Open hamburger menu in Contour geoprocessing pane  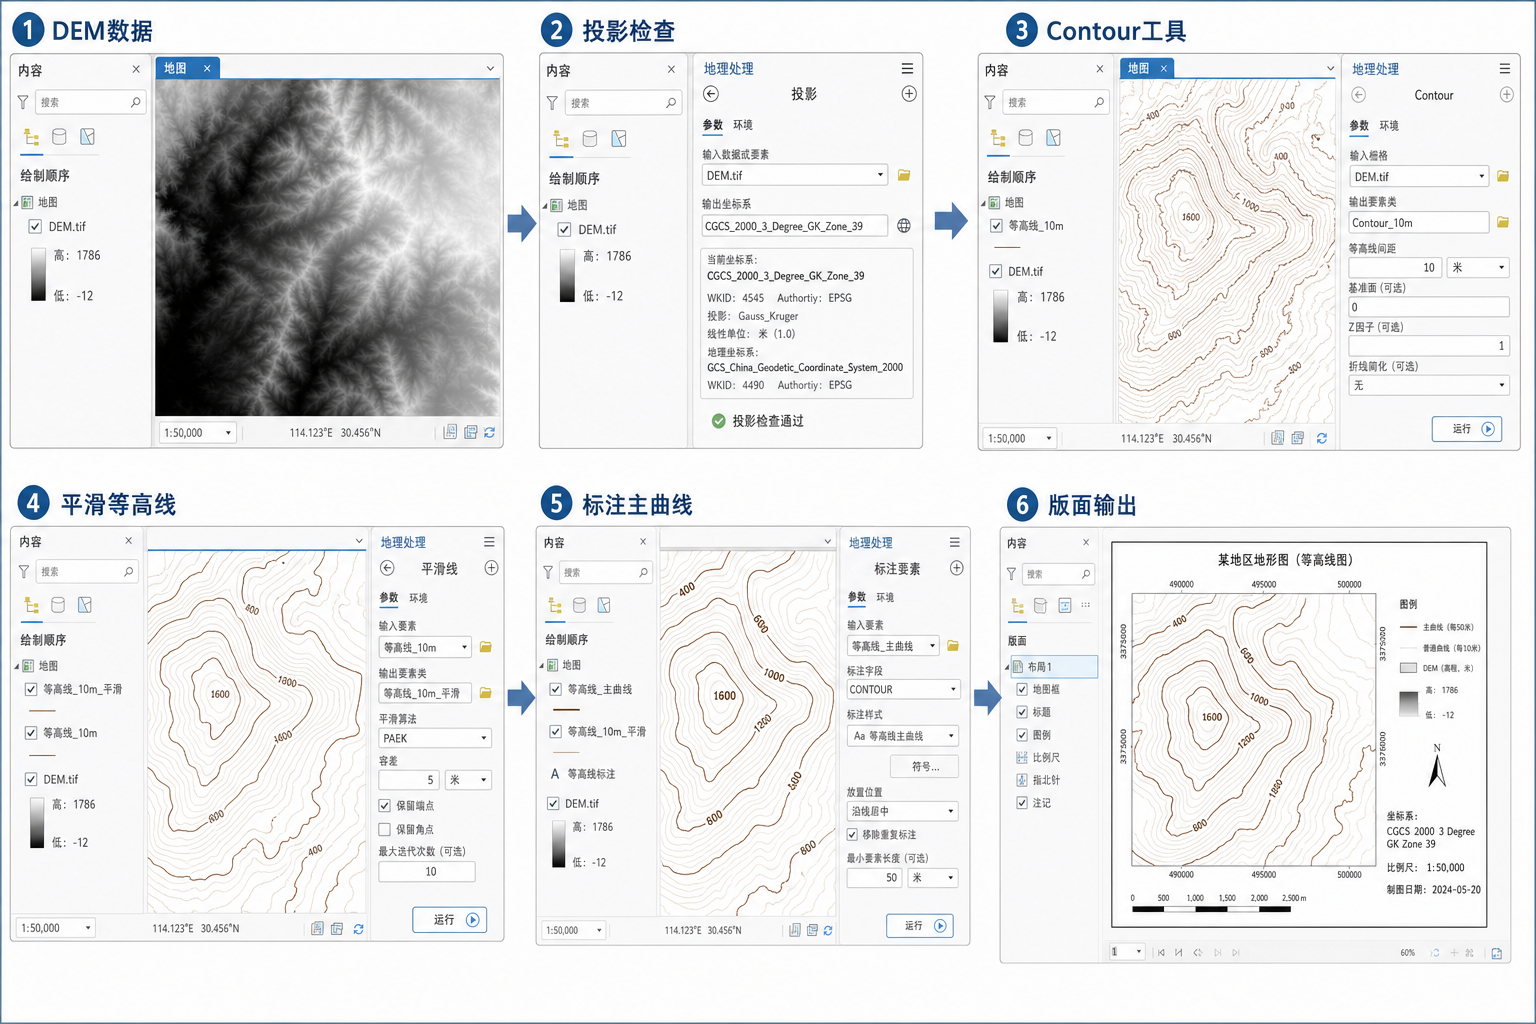tap(1505, 69)
